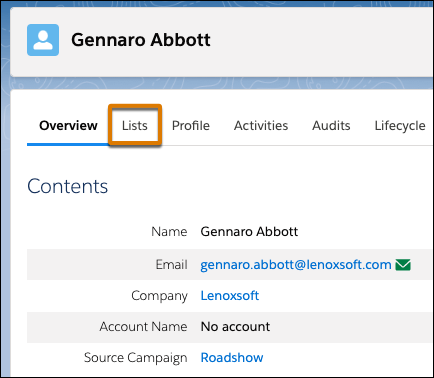Go to the Activities tab
The height and width of the screenshot is (378, 434).
pos(261,126)
